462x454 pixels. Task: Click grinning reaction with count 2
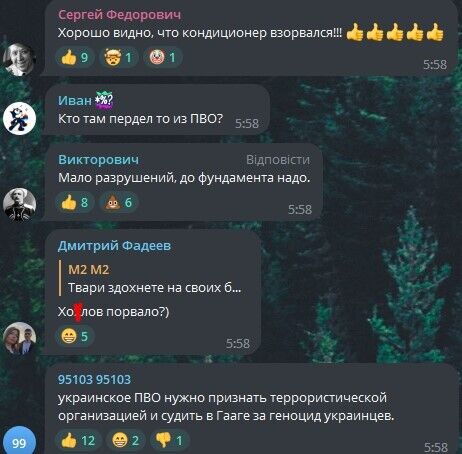coord(126,441)
